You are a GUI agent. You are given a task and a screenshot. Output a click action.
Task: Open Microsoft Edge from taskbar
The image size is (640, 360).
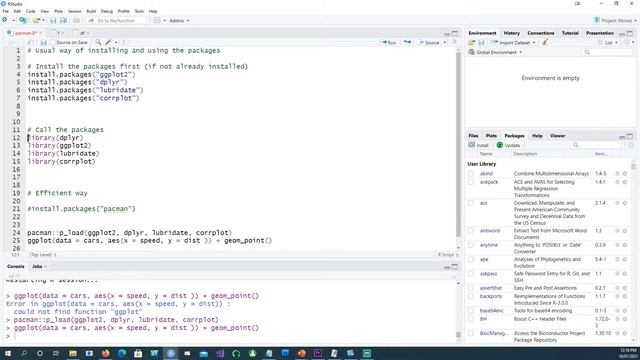point(122,353)
